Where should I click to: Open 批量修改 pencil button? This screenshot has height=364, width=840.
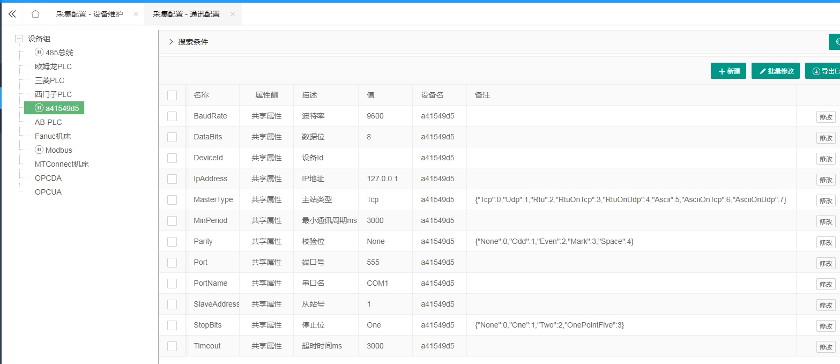click(776, 71)
